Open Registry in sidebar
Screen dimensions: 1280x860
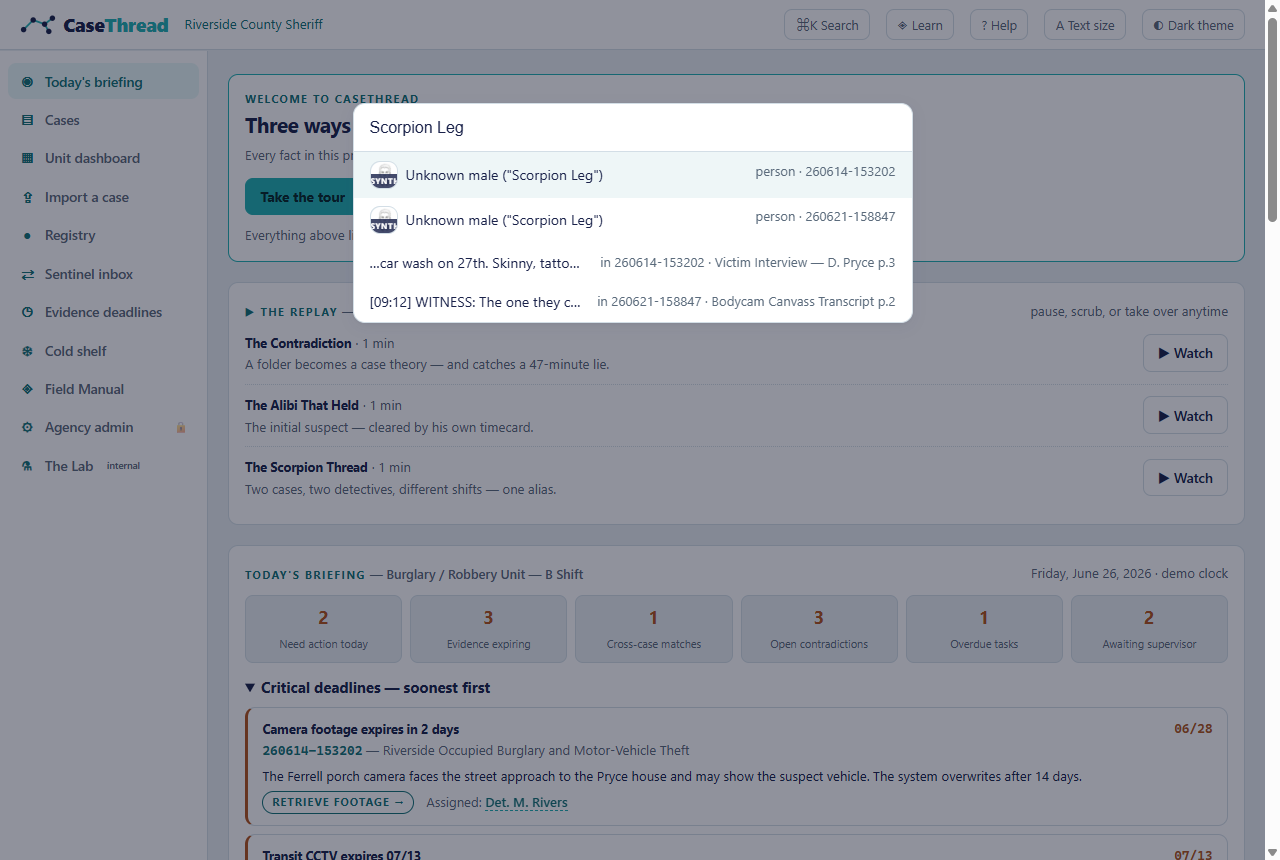coord(103,236)
